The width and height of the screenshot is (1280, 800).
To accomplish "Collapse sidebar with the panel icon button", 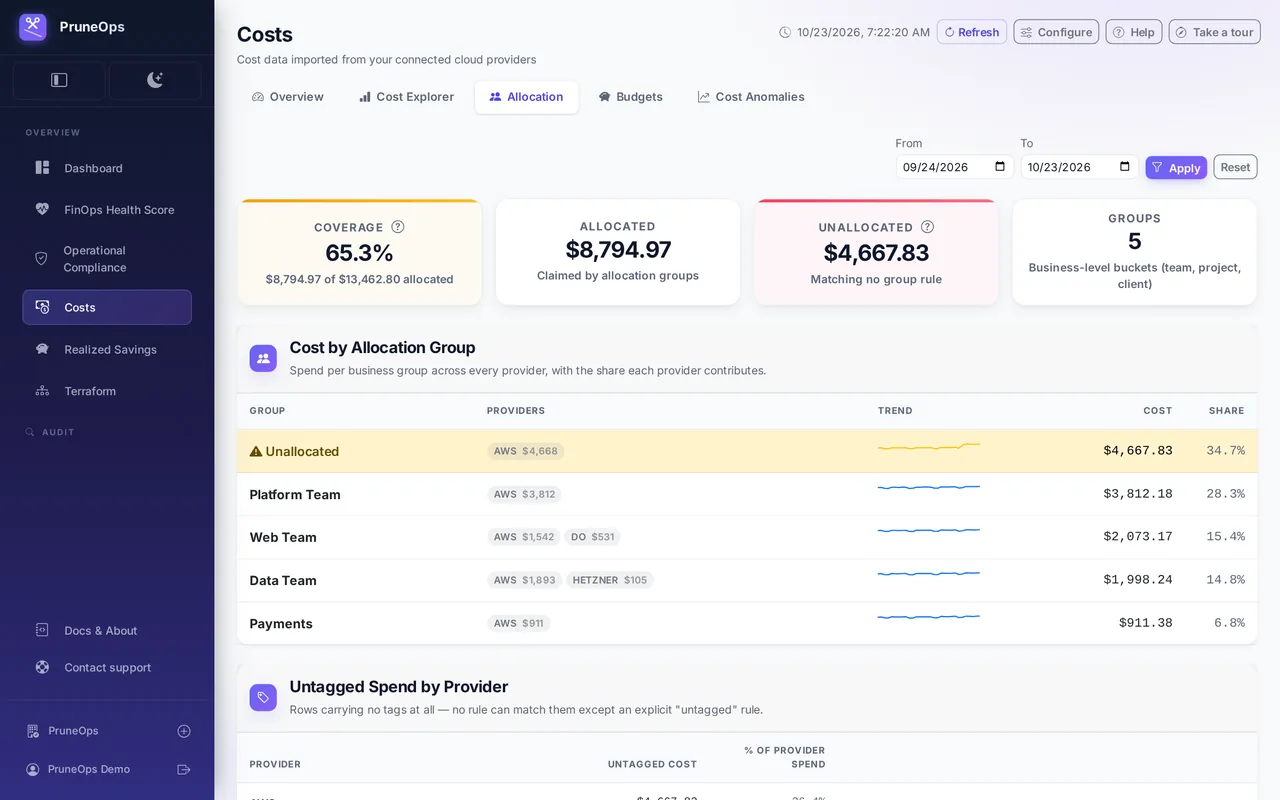I will point(59,80).
